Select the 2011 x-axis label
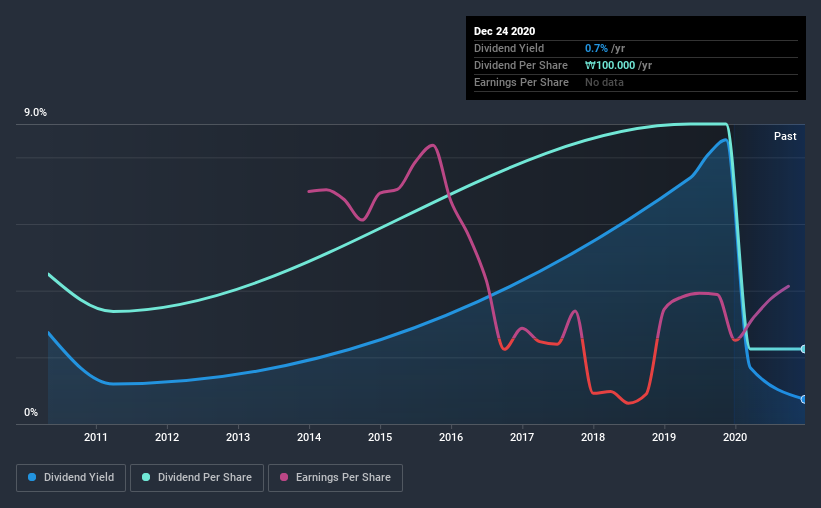Screen dimensions: 821x508 (x=96, y=437)
